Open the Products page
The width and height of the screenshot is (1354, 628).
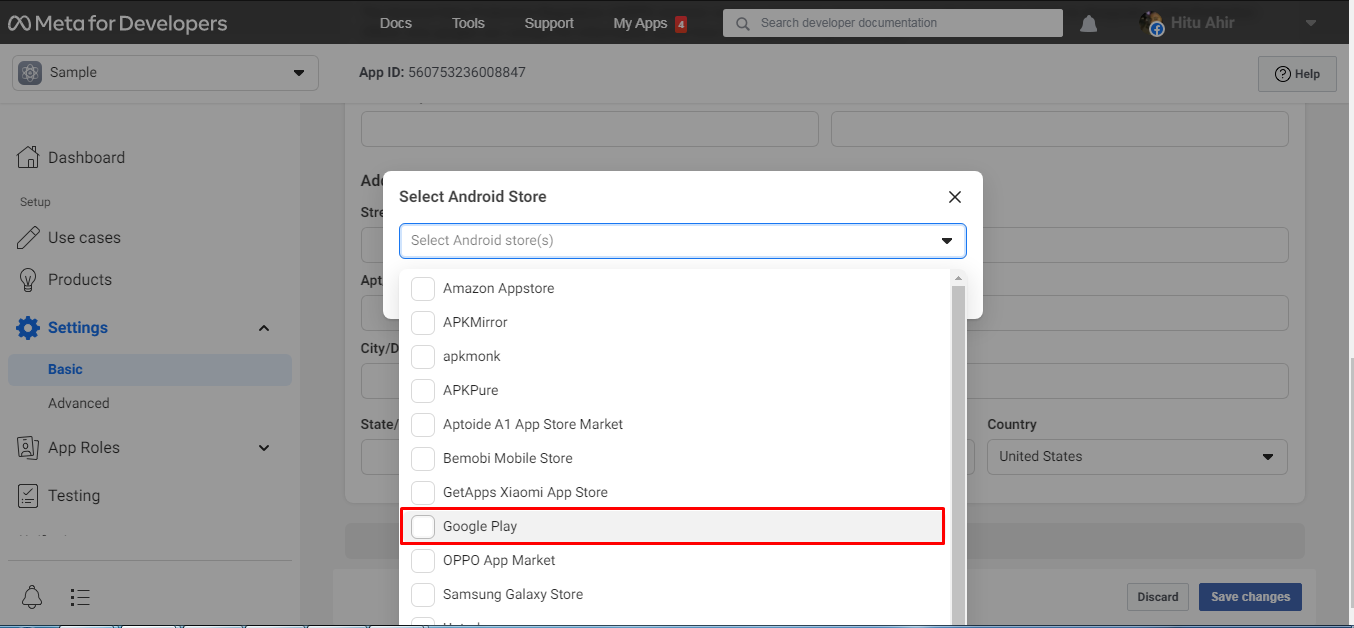(80, 280)
